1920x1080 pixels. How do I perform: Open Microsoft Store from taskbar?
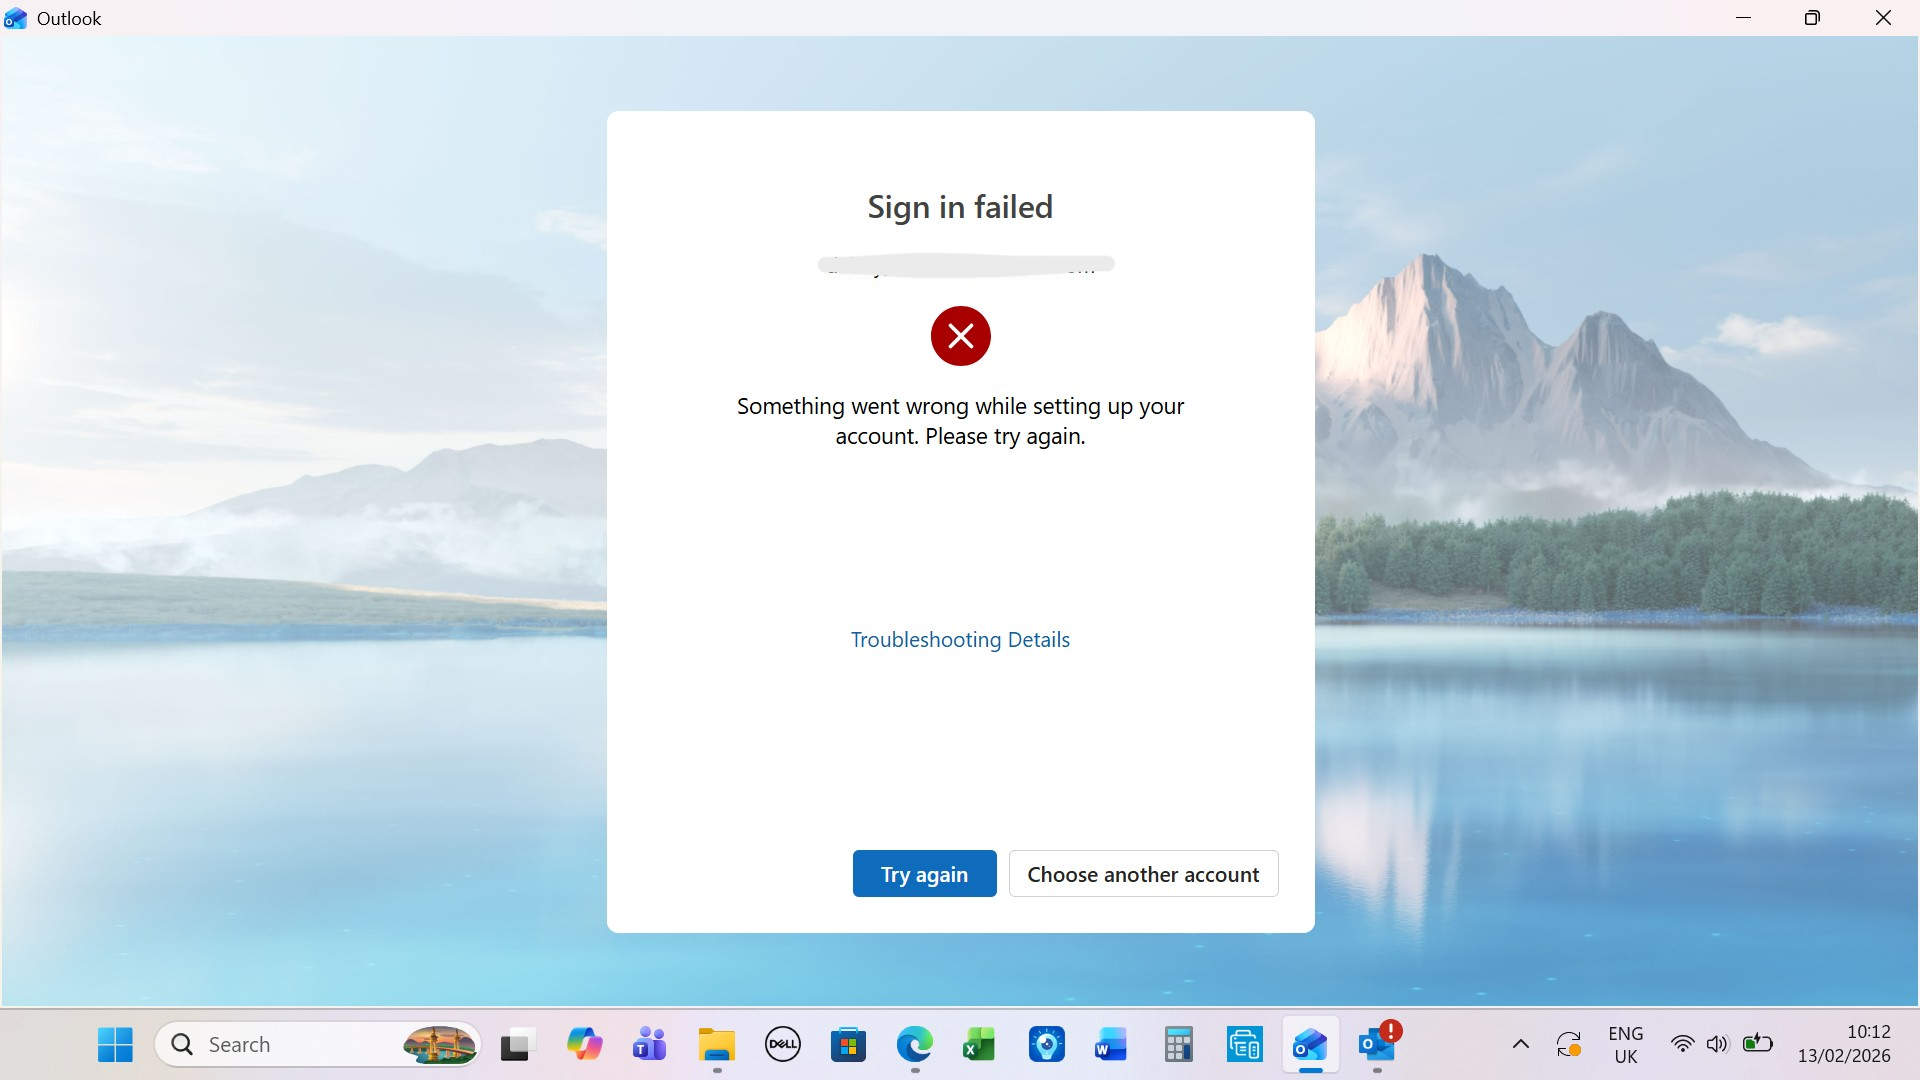click(848, 1045)
